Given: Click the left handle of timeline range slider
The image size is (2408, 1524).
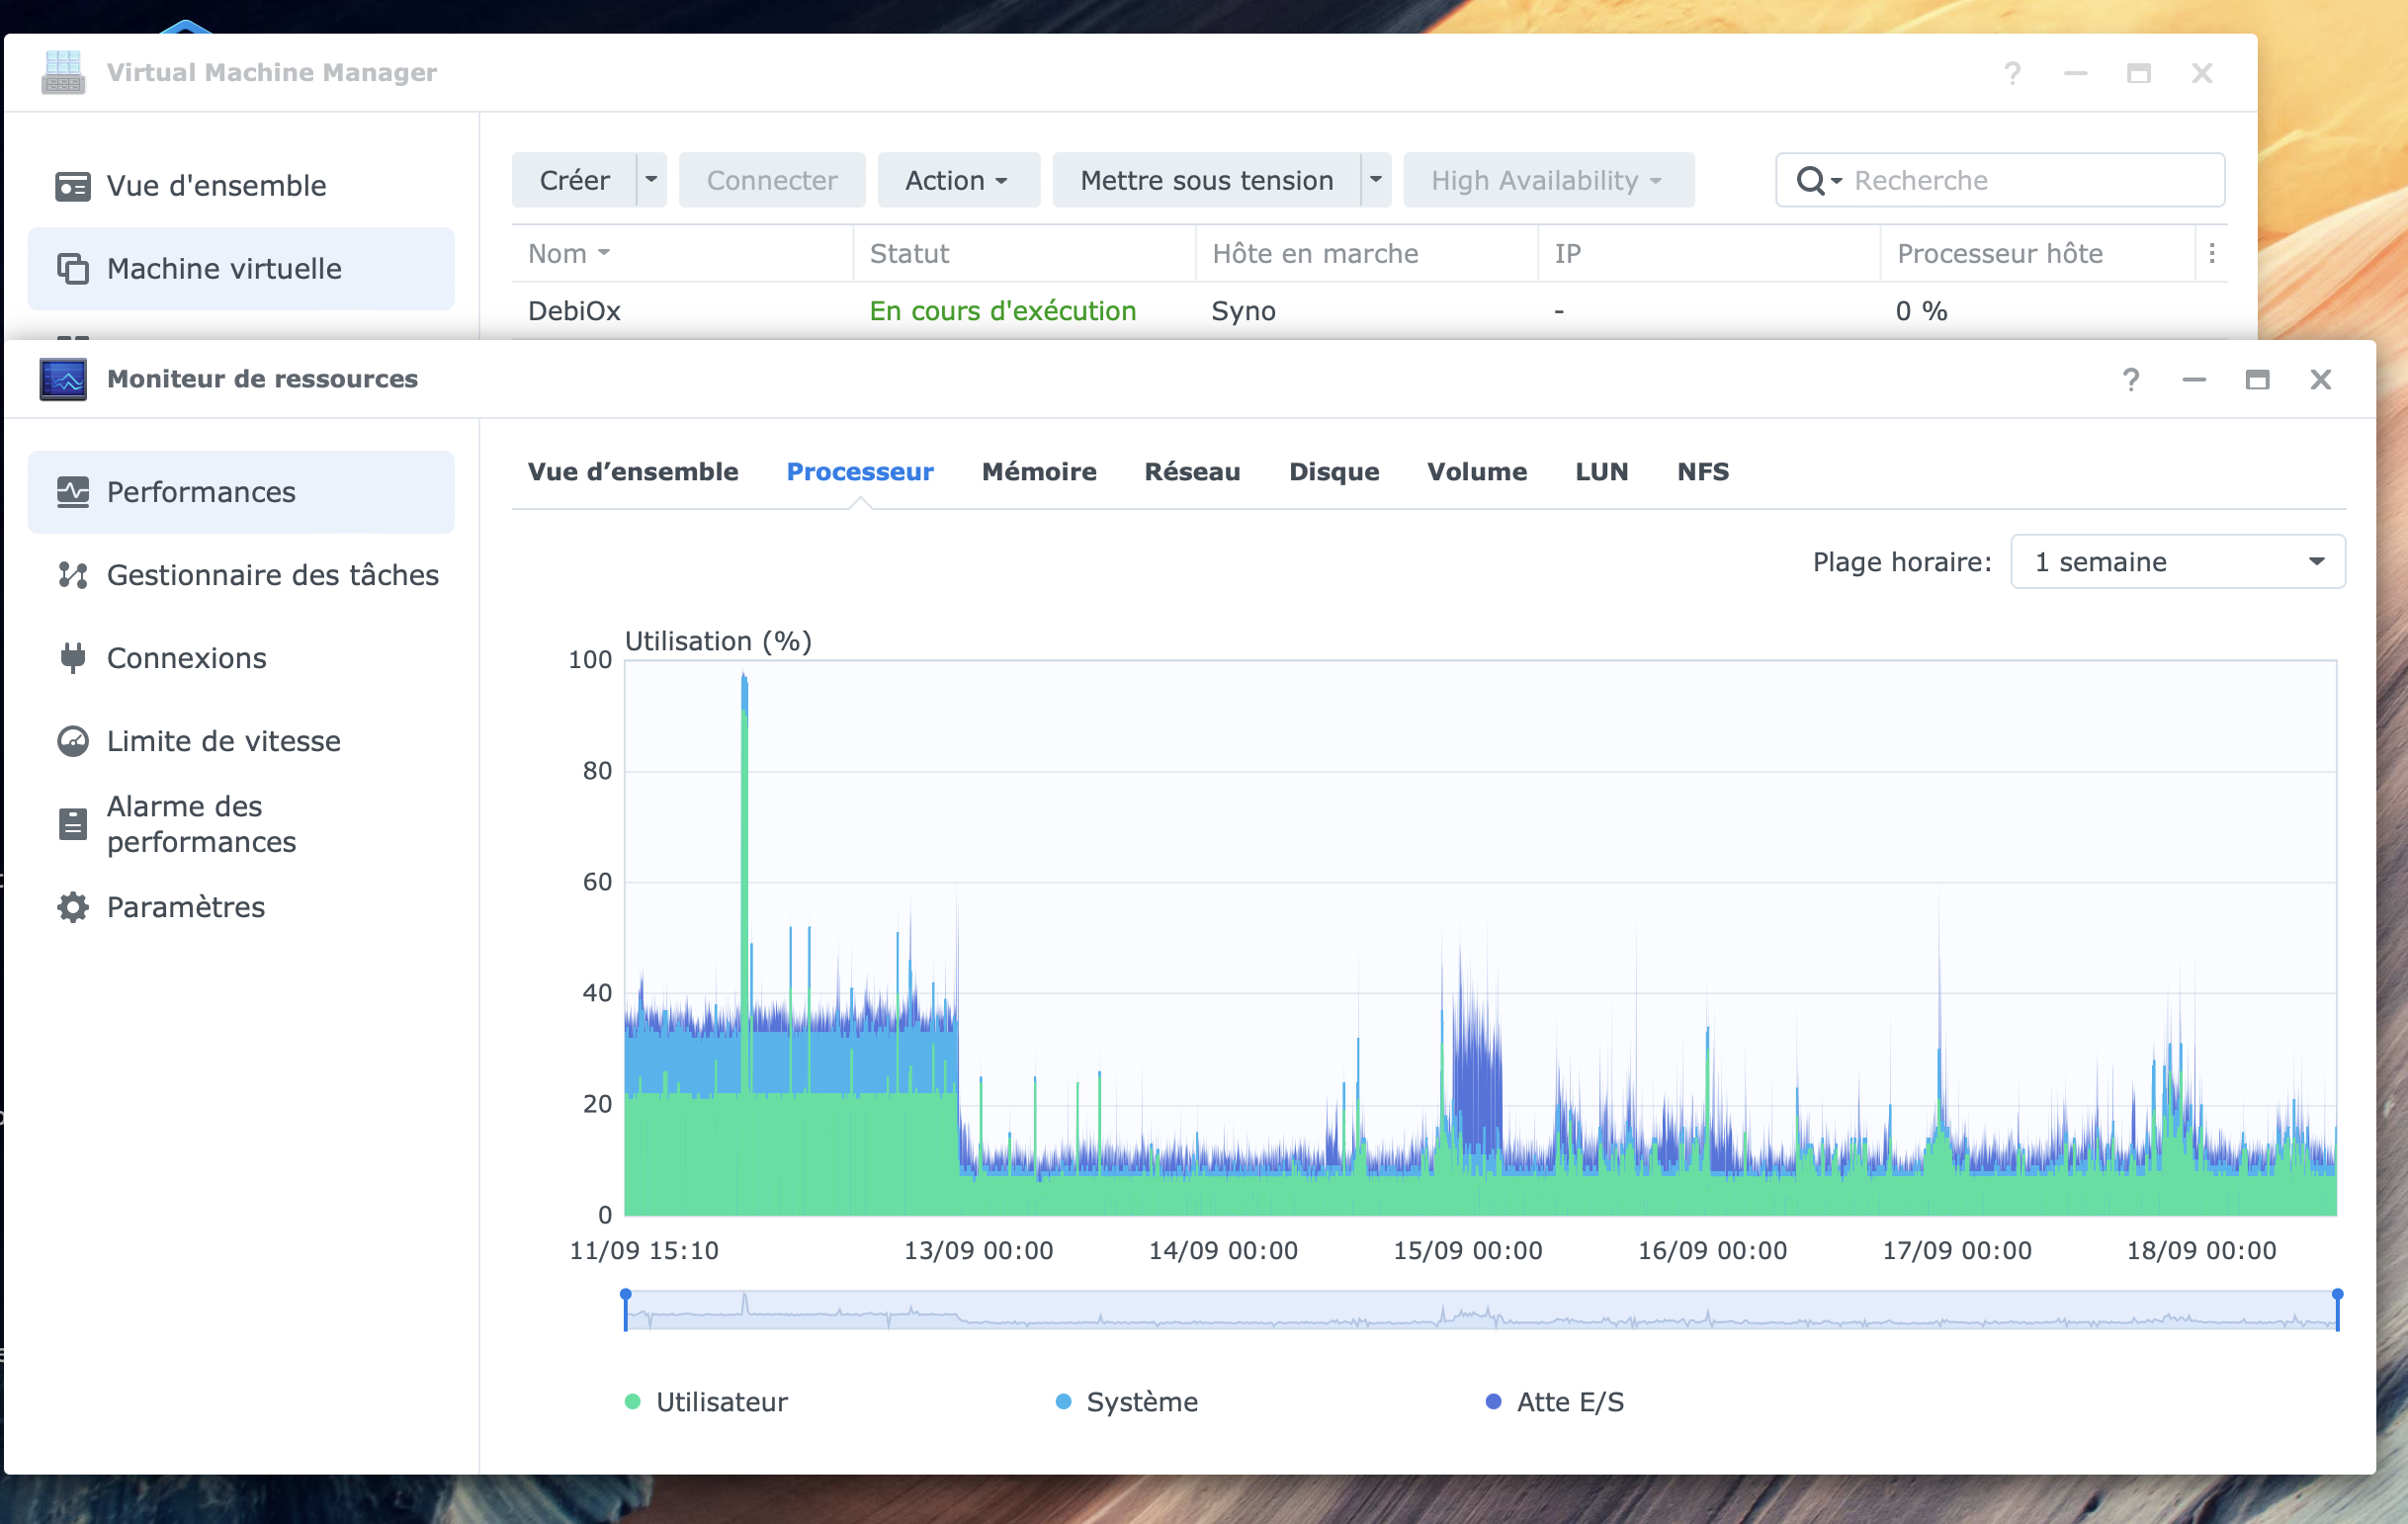Looking at the screenshot, I should coord(626,1309).
